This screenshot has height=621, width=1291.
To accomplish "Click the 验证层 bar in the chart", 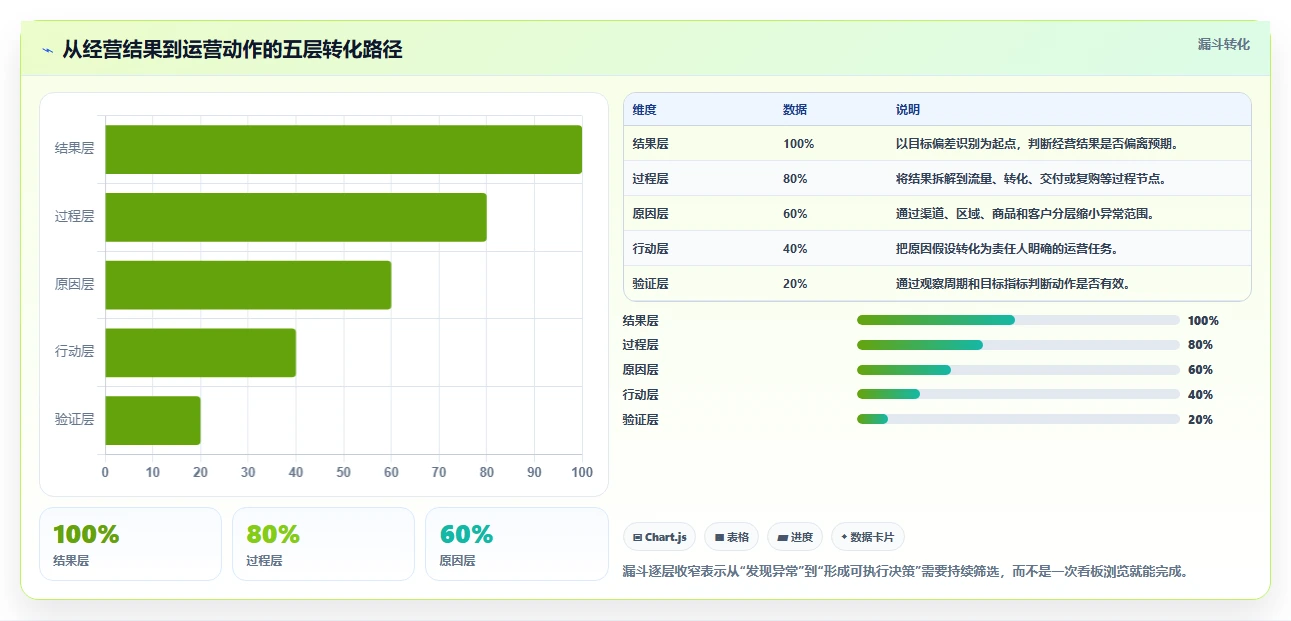I will tap(153, 420).
